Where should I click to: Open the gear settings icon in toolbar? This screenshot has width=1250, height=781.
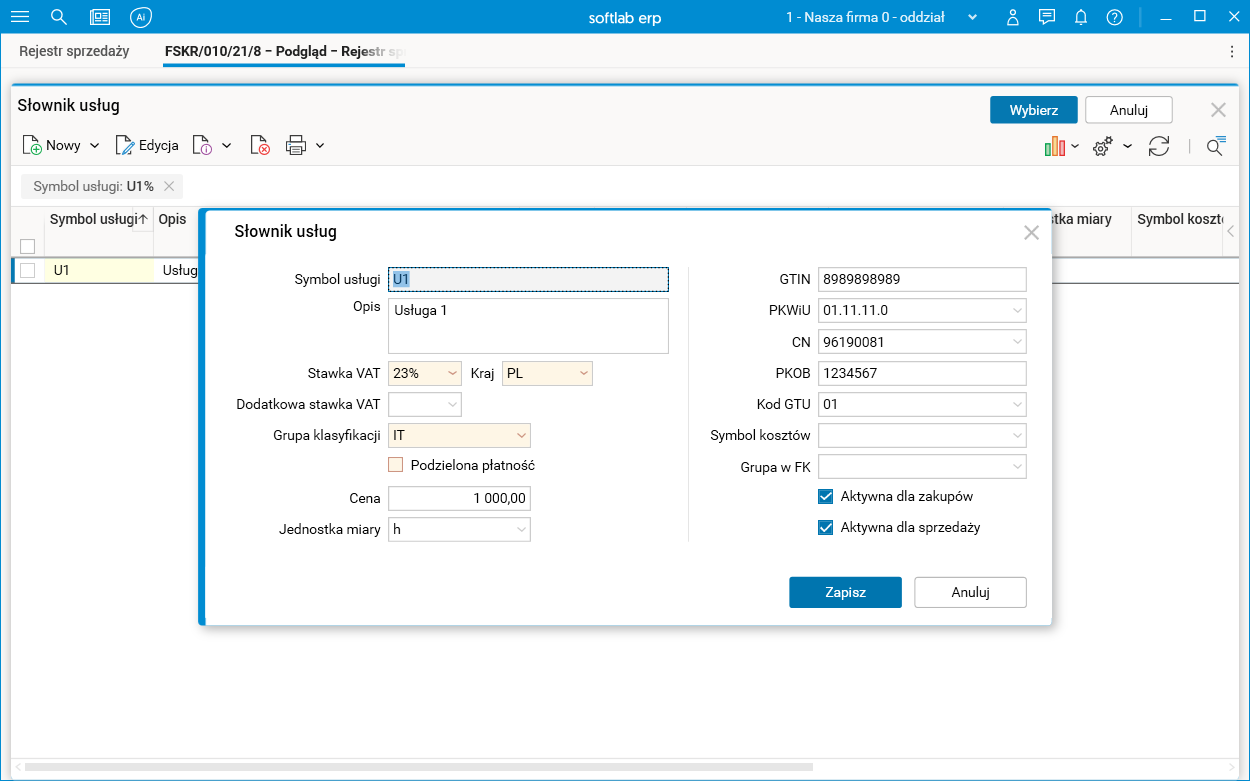tap(1103, 147)
